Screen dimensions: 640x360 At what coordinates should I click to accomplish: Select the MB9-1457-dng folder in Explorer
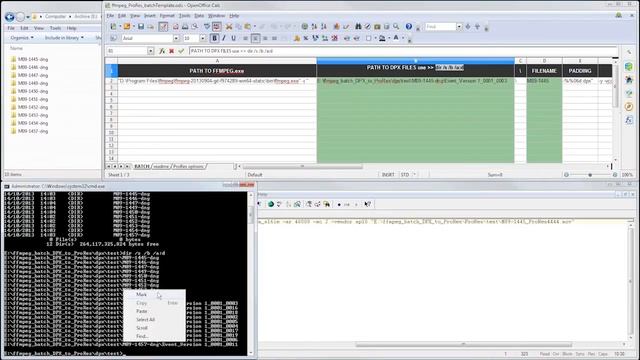tap(33, 131)
